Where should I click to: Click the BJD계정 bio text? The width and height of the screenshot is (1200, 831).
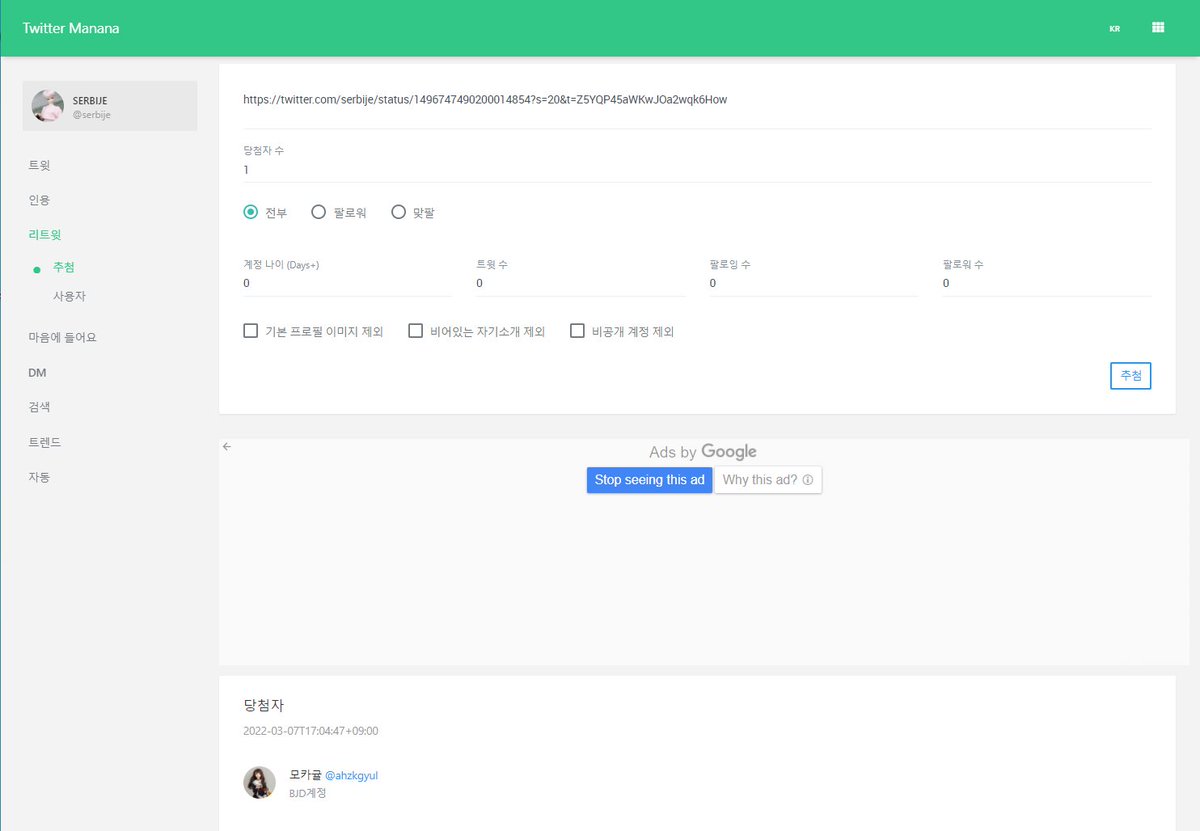[308, 793]
